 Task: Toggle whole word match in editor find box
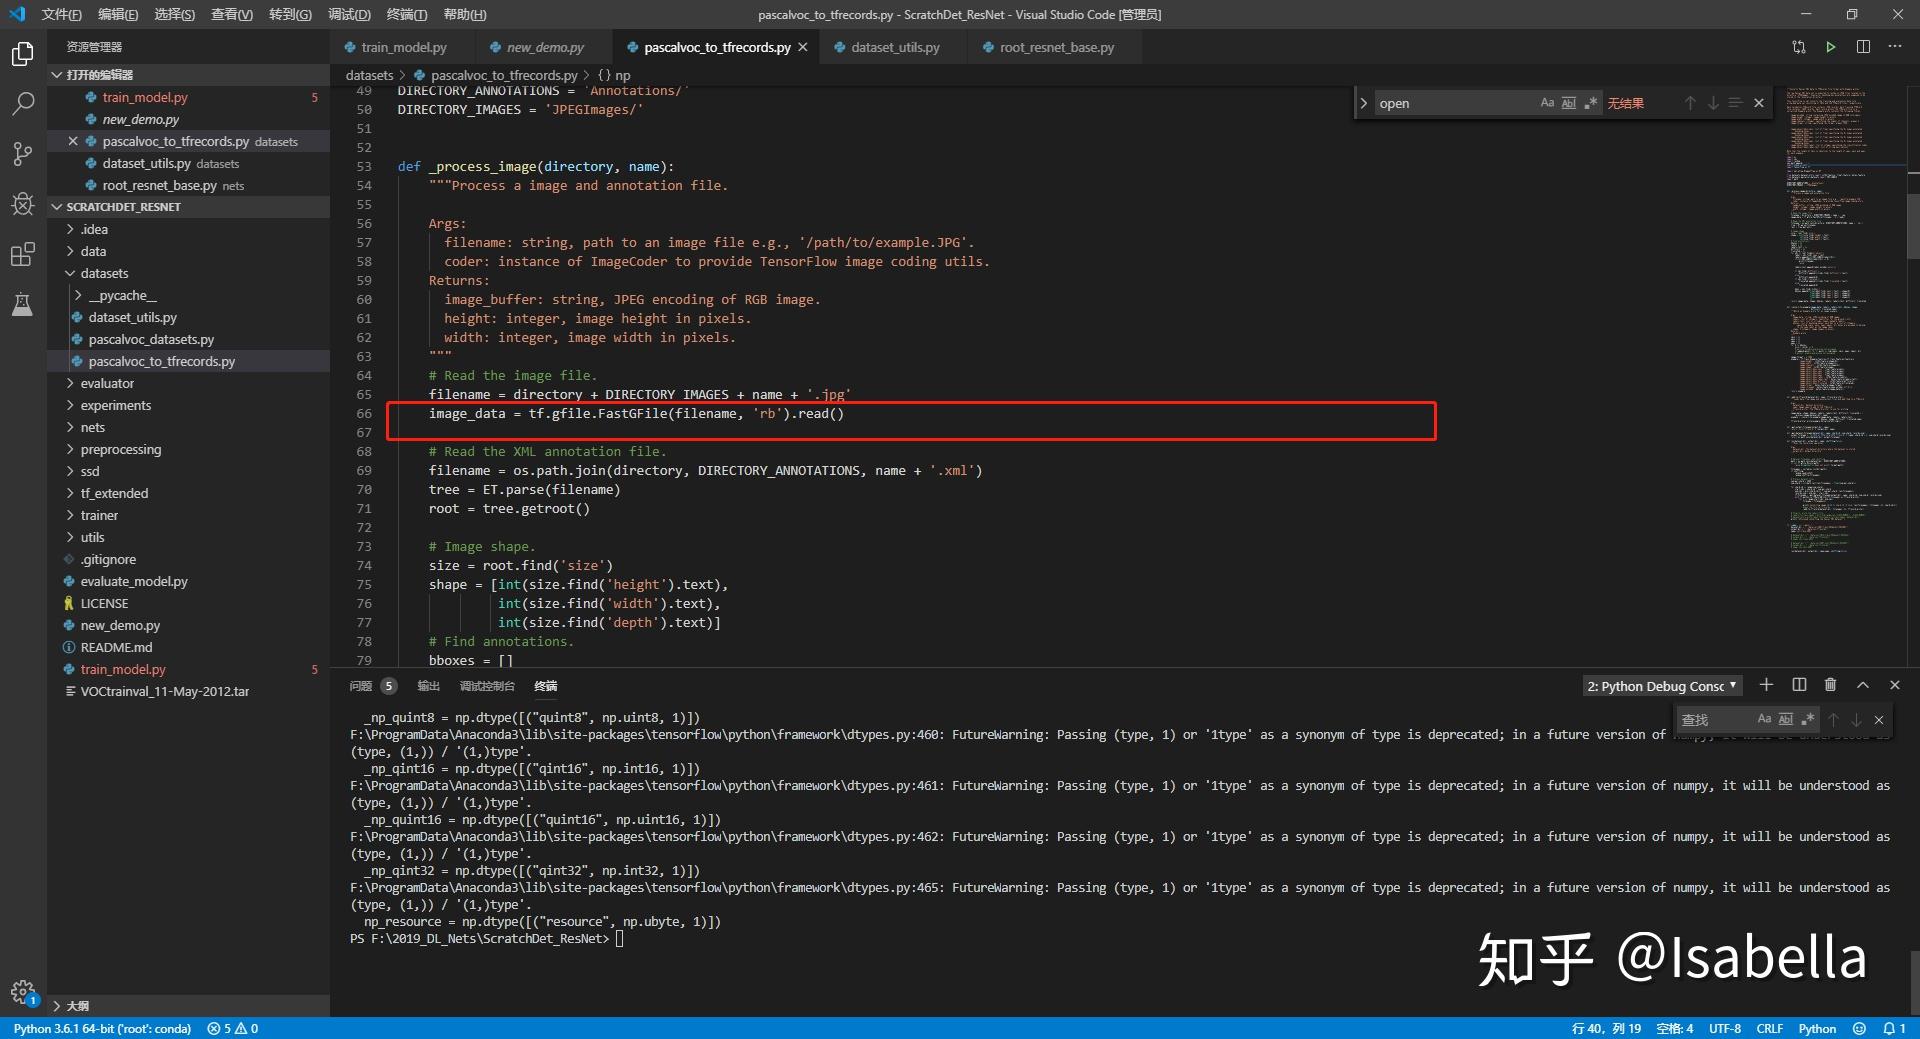coord(1568,103)
